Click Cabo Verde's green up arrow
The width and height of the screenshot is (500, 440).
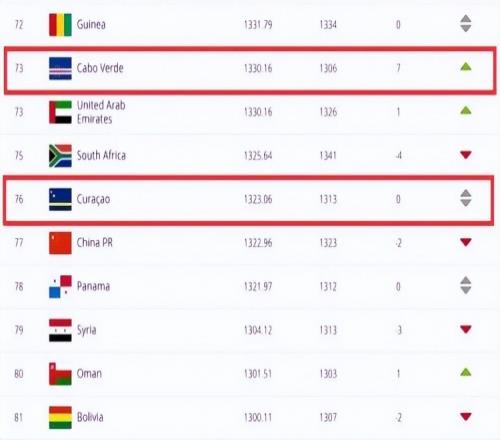(x=466, y=67)
